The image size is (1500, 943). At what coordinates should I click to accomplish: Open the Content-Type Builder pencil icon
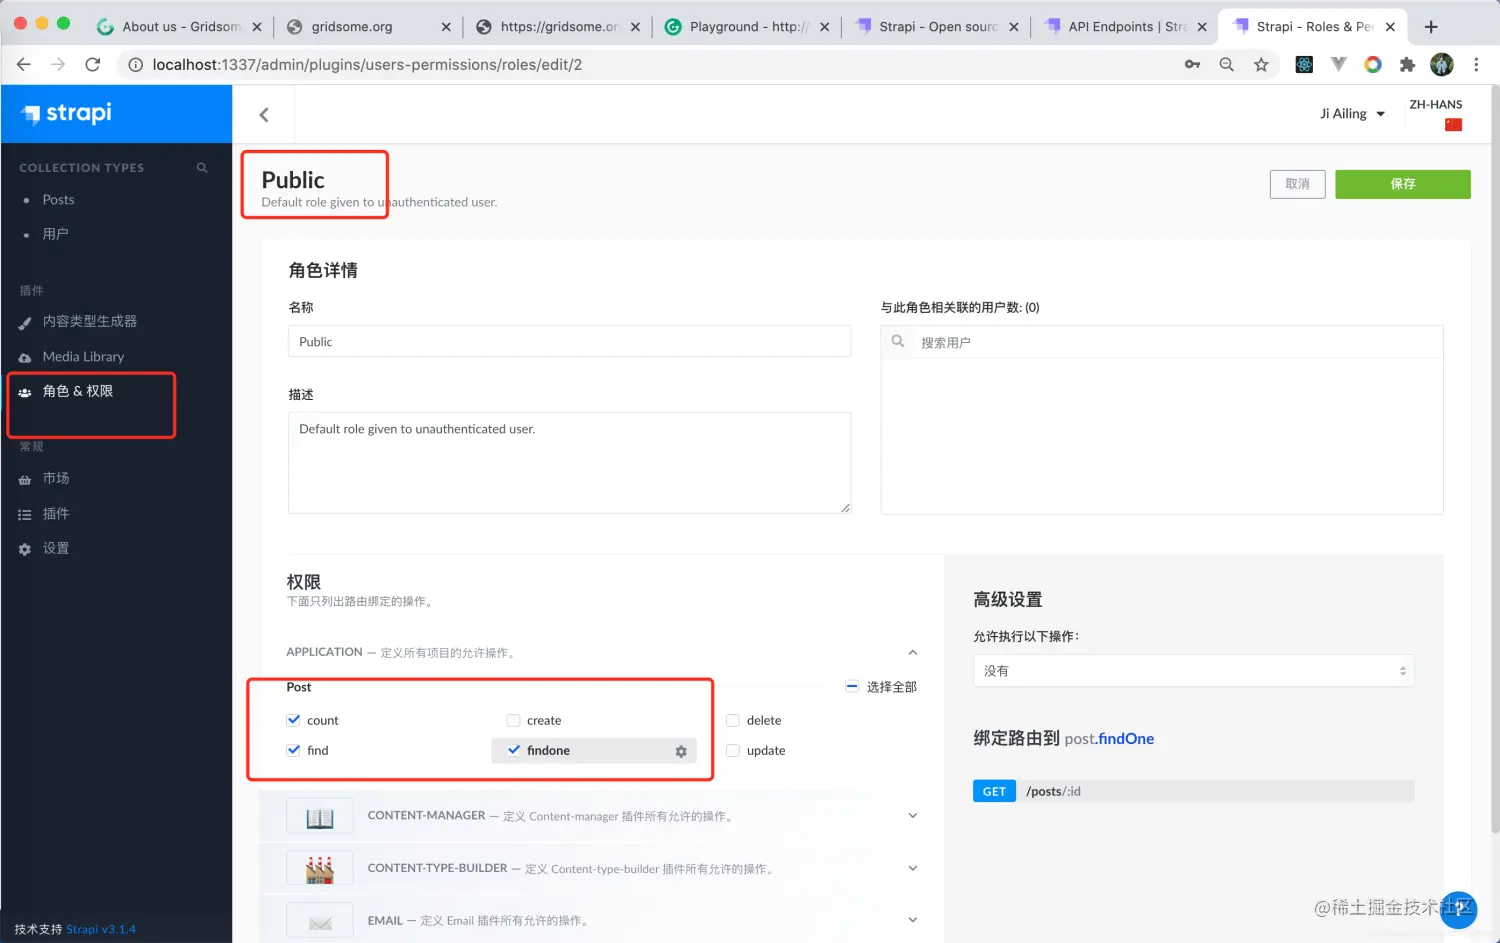point(25,323)
